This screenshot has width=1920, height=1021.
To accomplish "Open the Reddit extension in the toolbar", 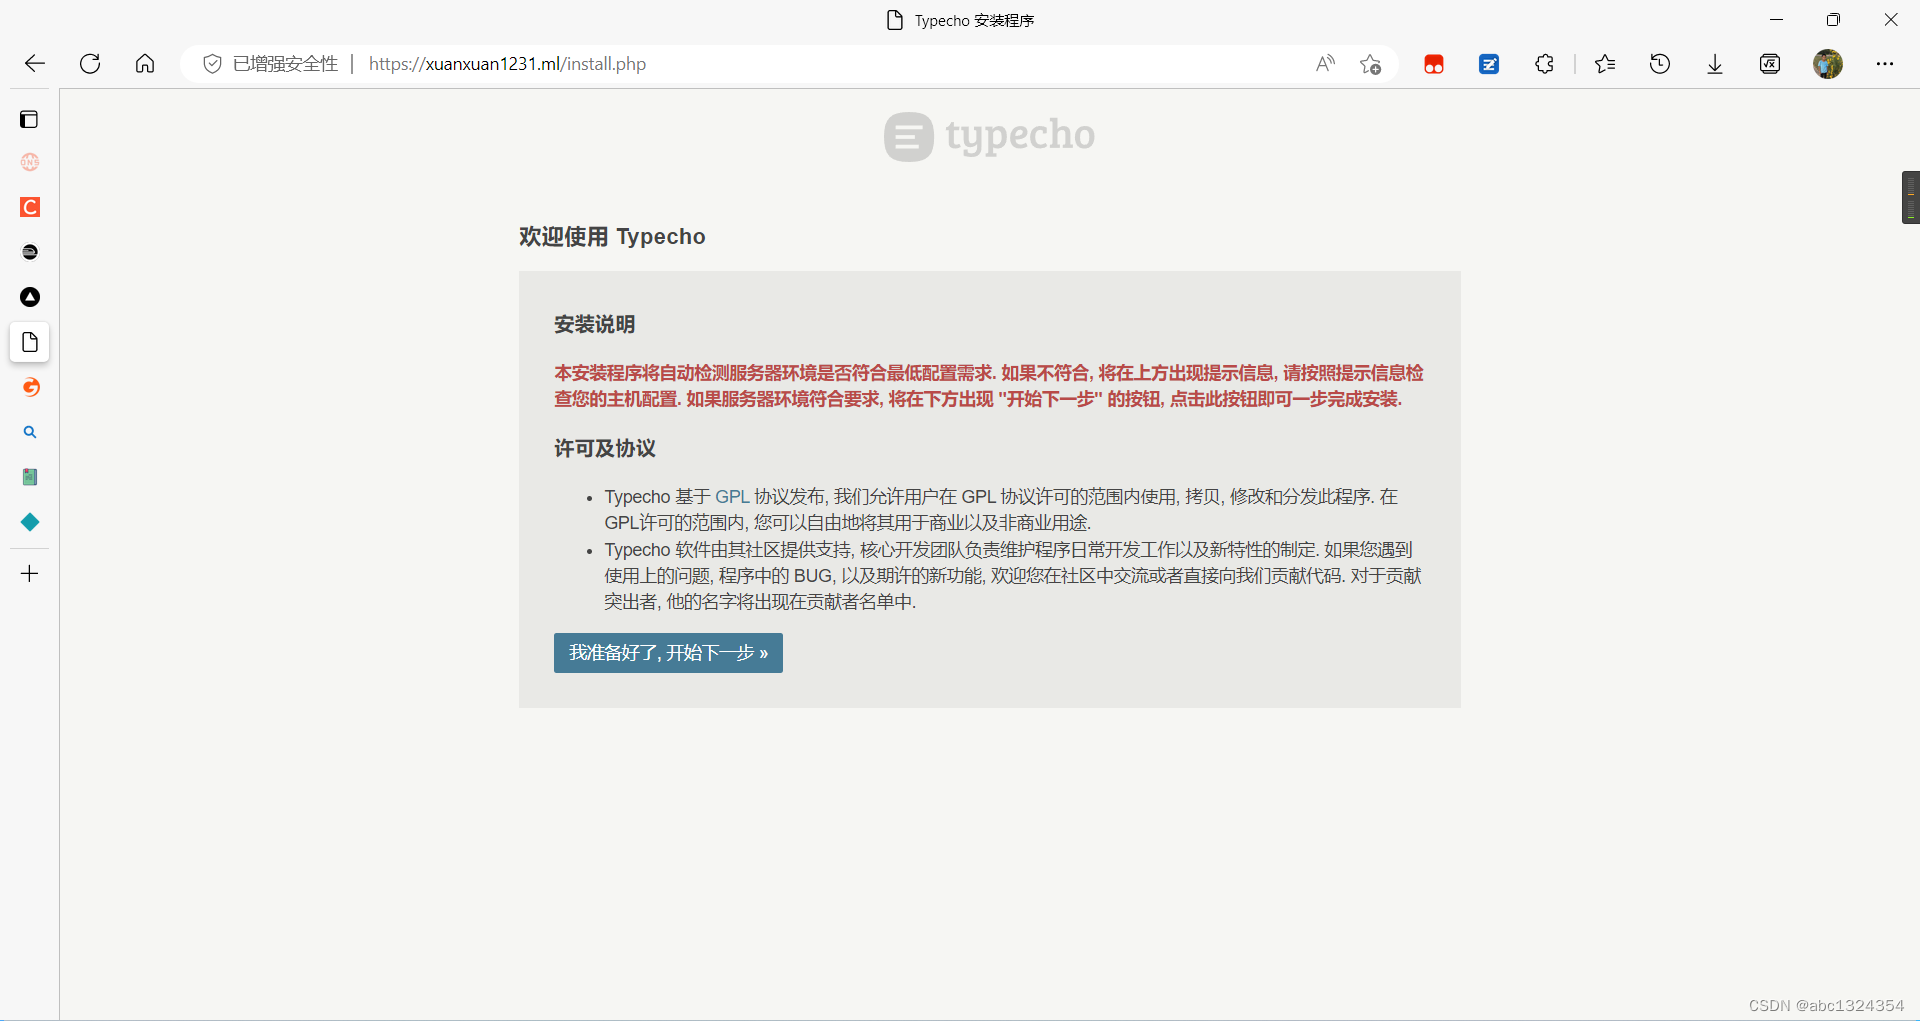I will (1433, 63).
